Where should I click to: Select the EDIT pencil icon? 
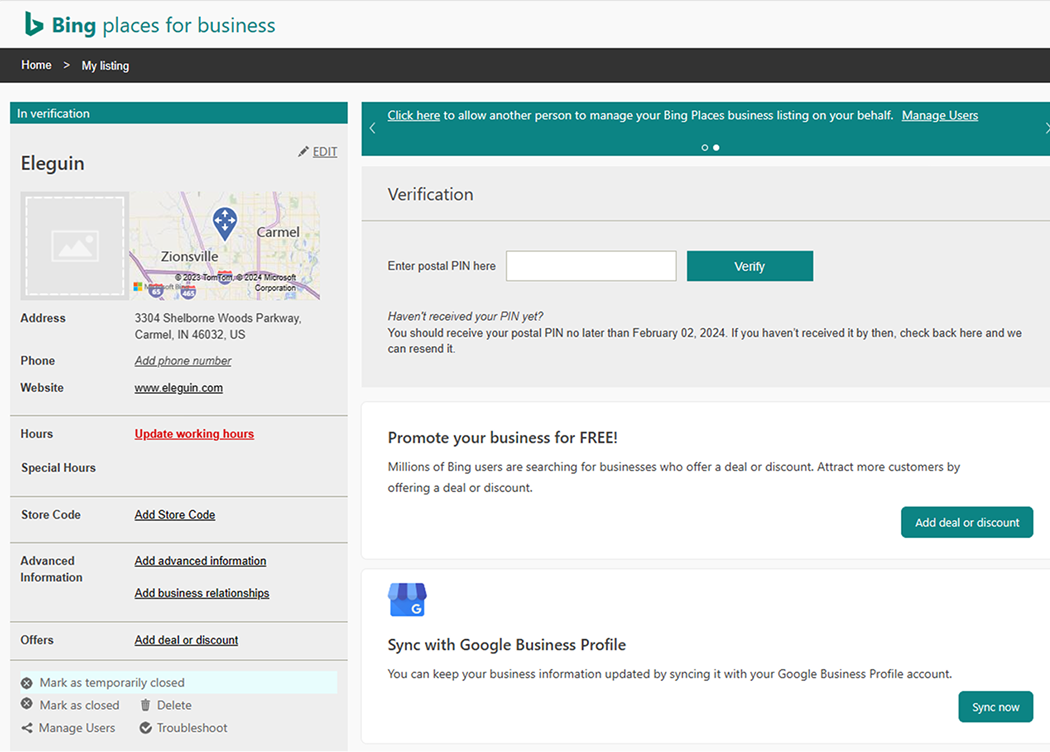click(x=304, y=151)
